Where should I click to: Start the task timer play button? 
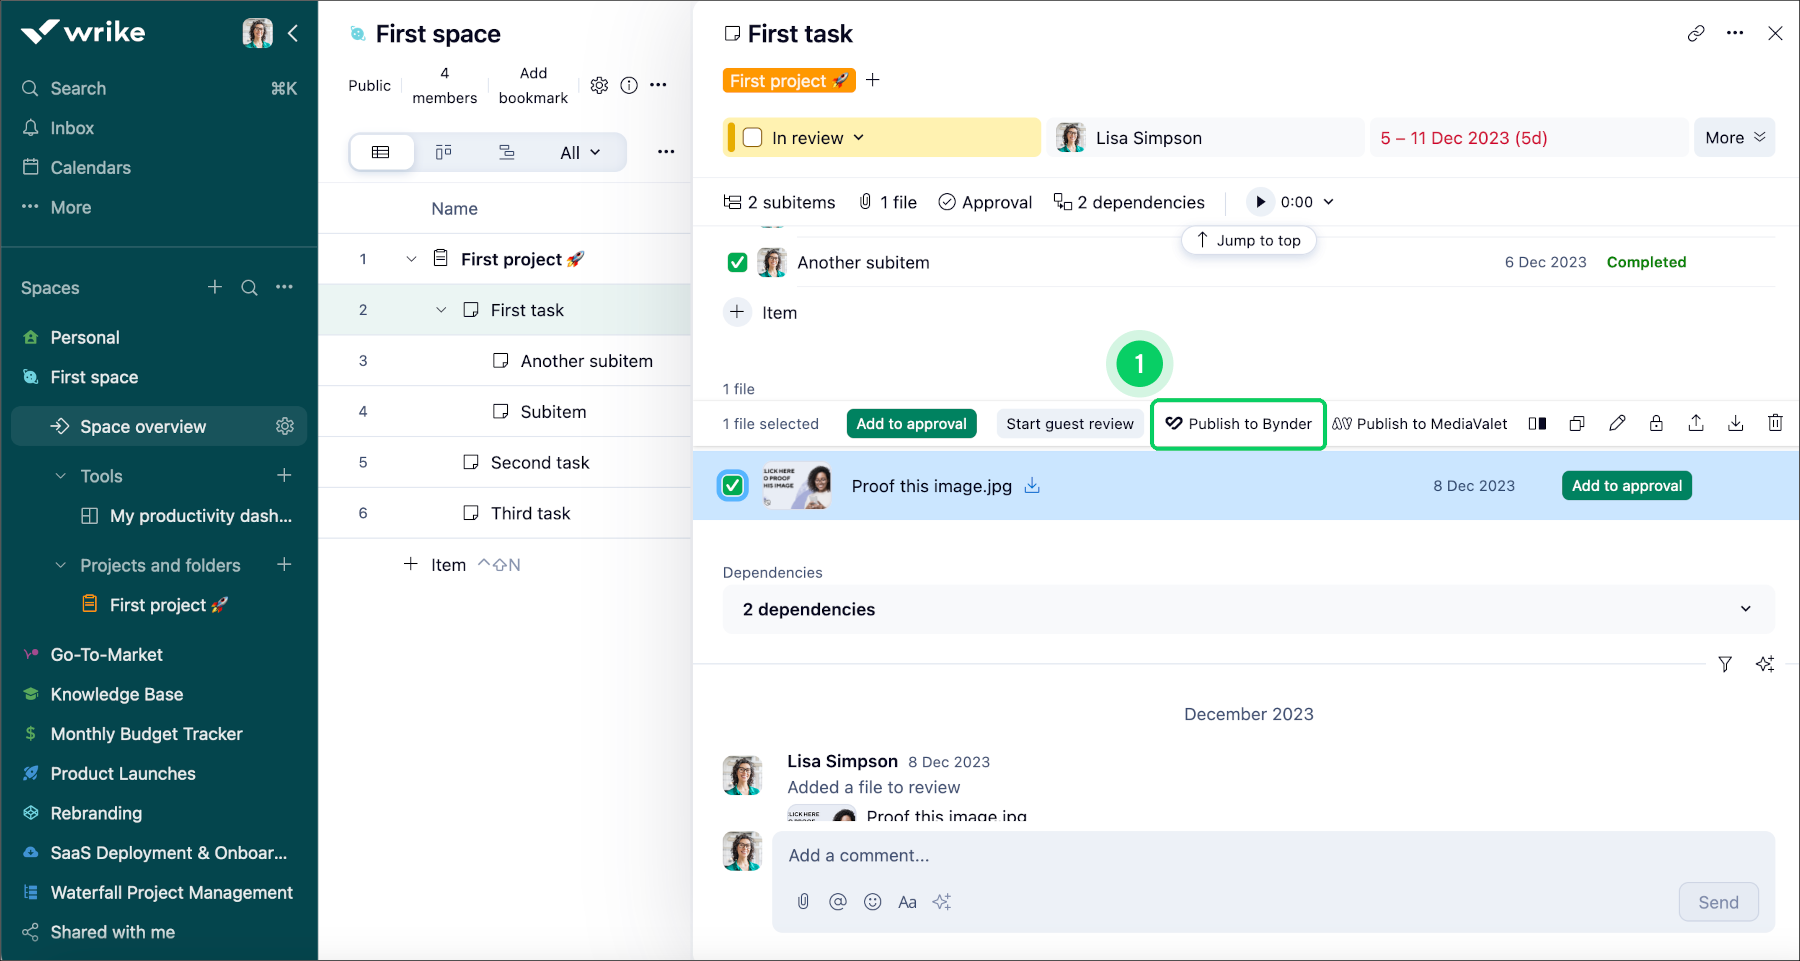tap(1260, 202)
